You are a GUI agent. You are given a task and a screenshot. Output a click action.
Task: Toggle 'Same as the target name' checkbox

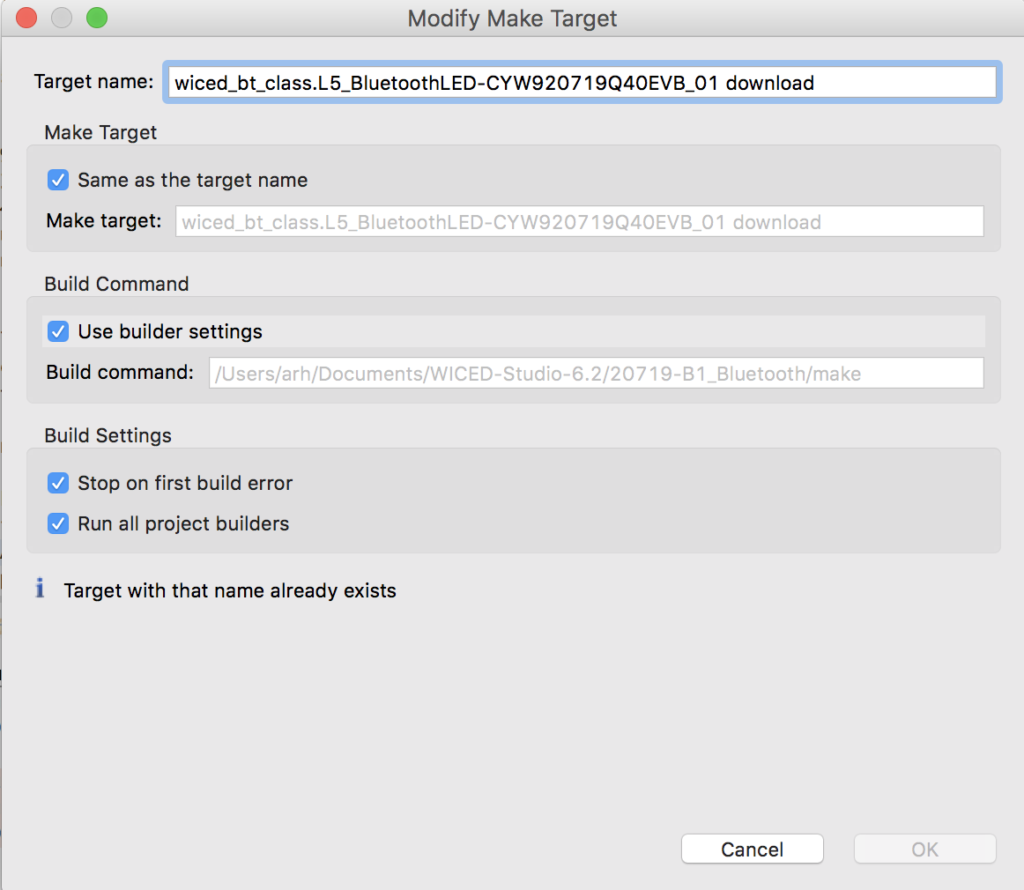tap(58, 180)
